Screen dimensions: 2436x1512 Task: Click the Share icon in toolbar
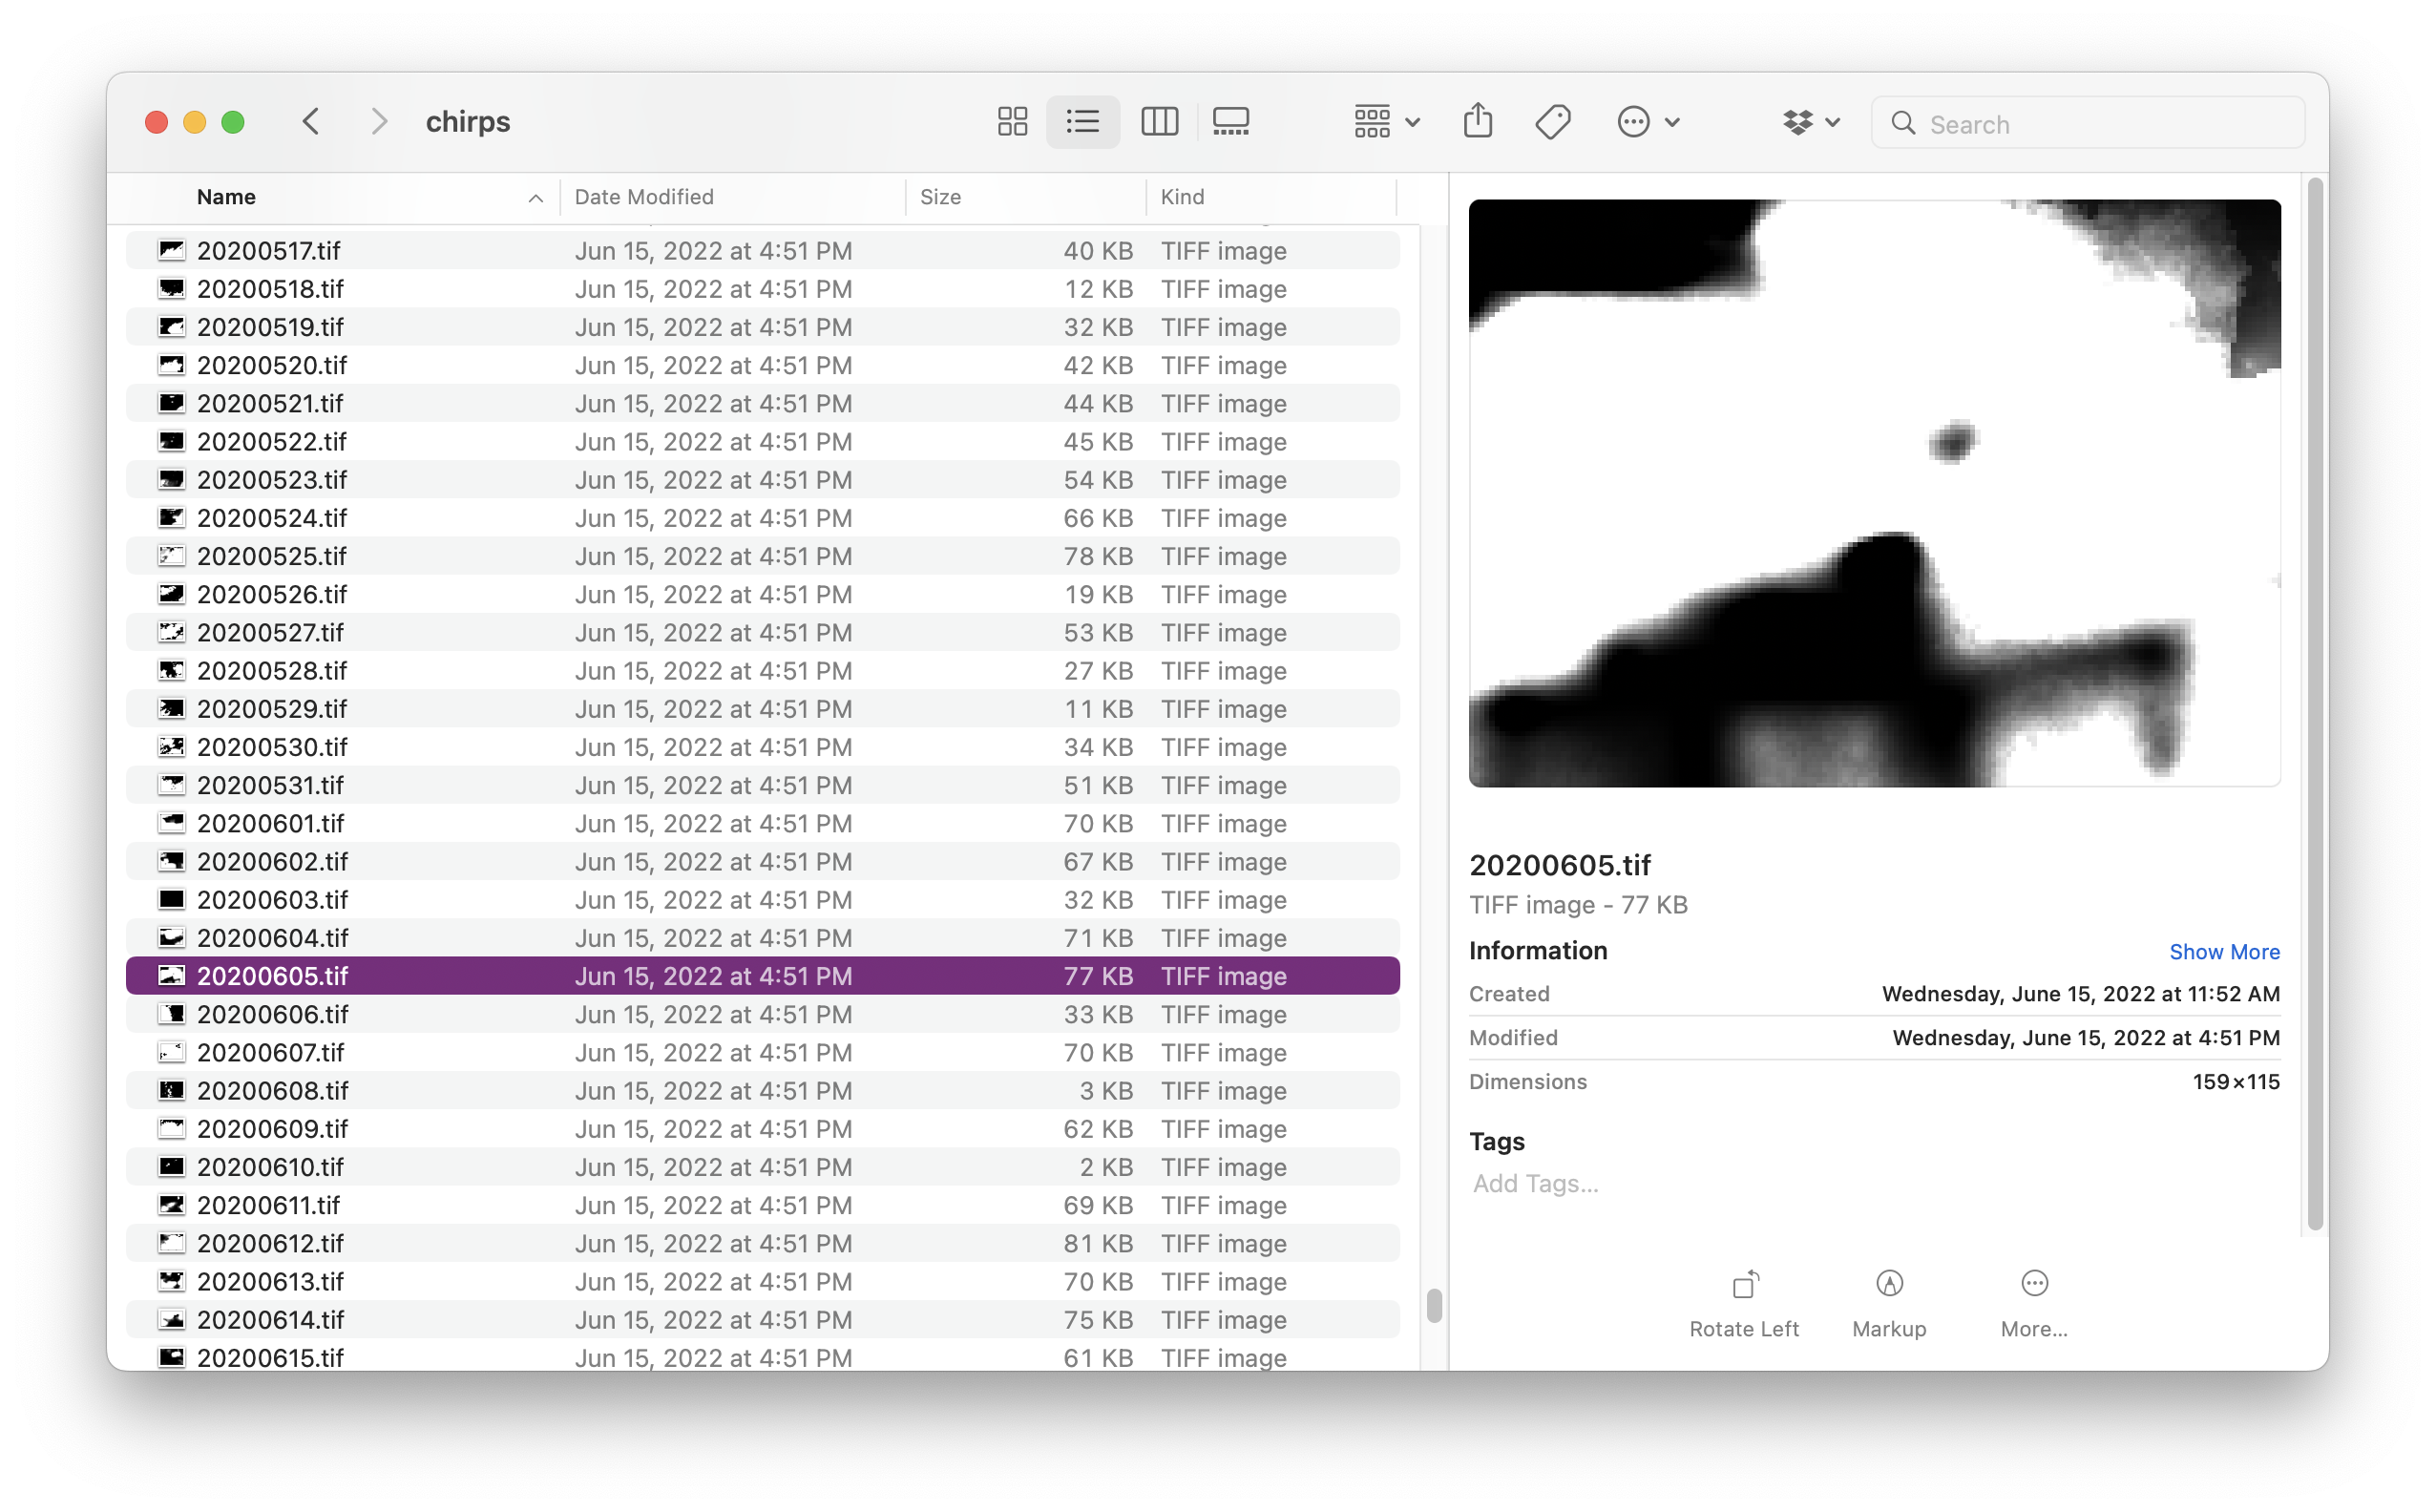(x=1477, y=122)
